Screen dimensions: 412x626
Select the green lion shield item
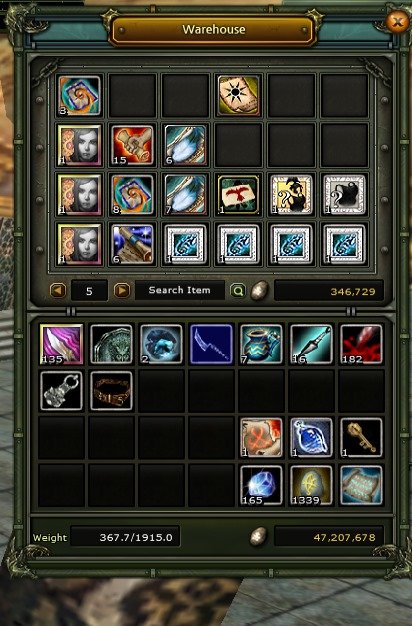(x=111, y=344)
